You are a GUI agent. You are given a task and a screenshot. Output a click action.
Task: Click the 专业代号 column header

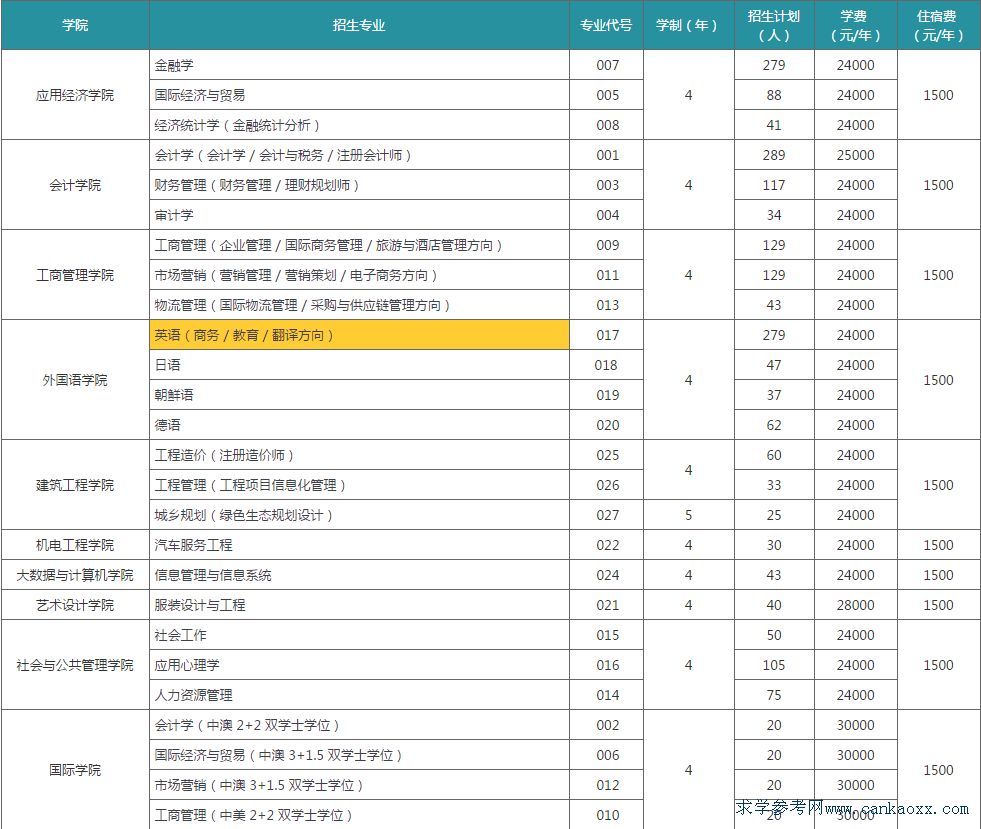coord(605,26)
